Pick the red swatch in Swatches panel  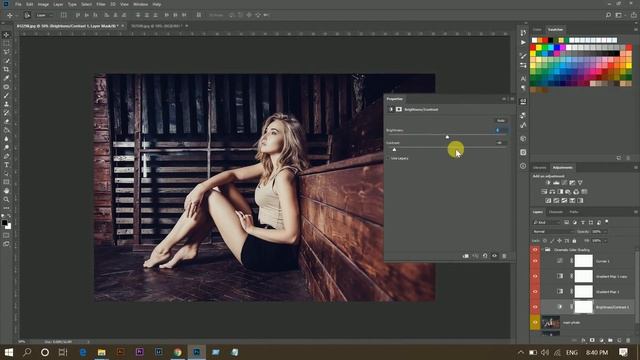[x=533, y=48]
